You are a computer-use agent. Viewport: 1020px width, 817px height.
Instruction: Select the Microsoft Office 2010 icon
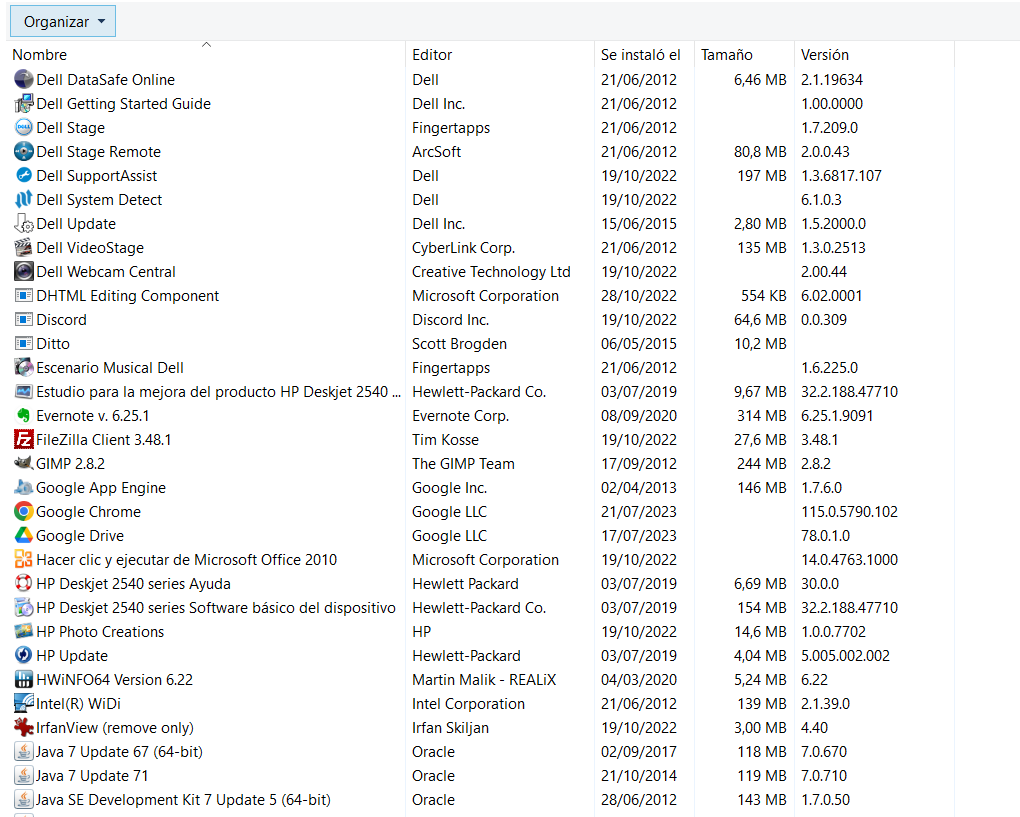click(23, 559)
